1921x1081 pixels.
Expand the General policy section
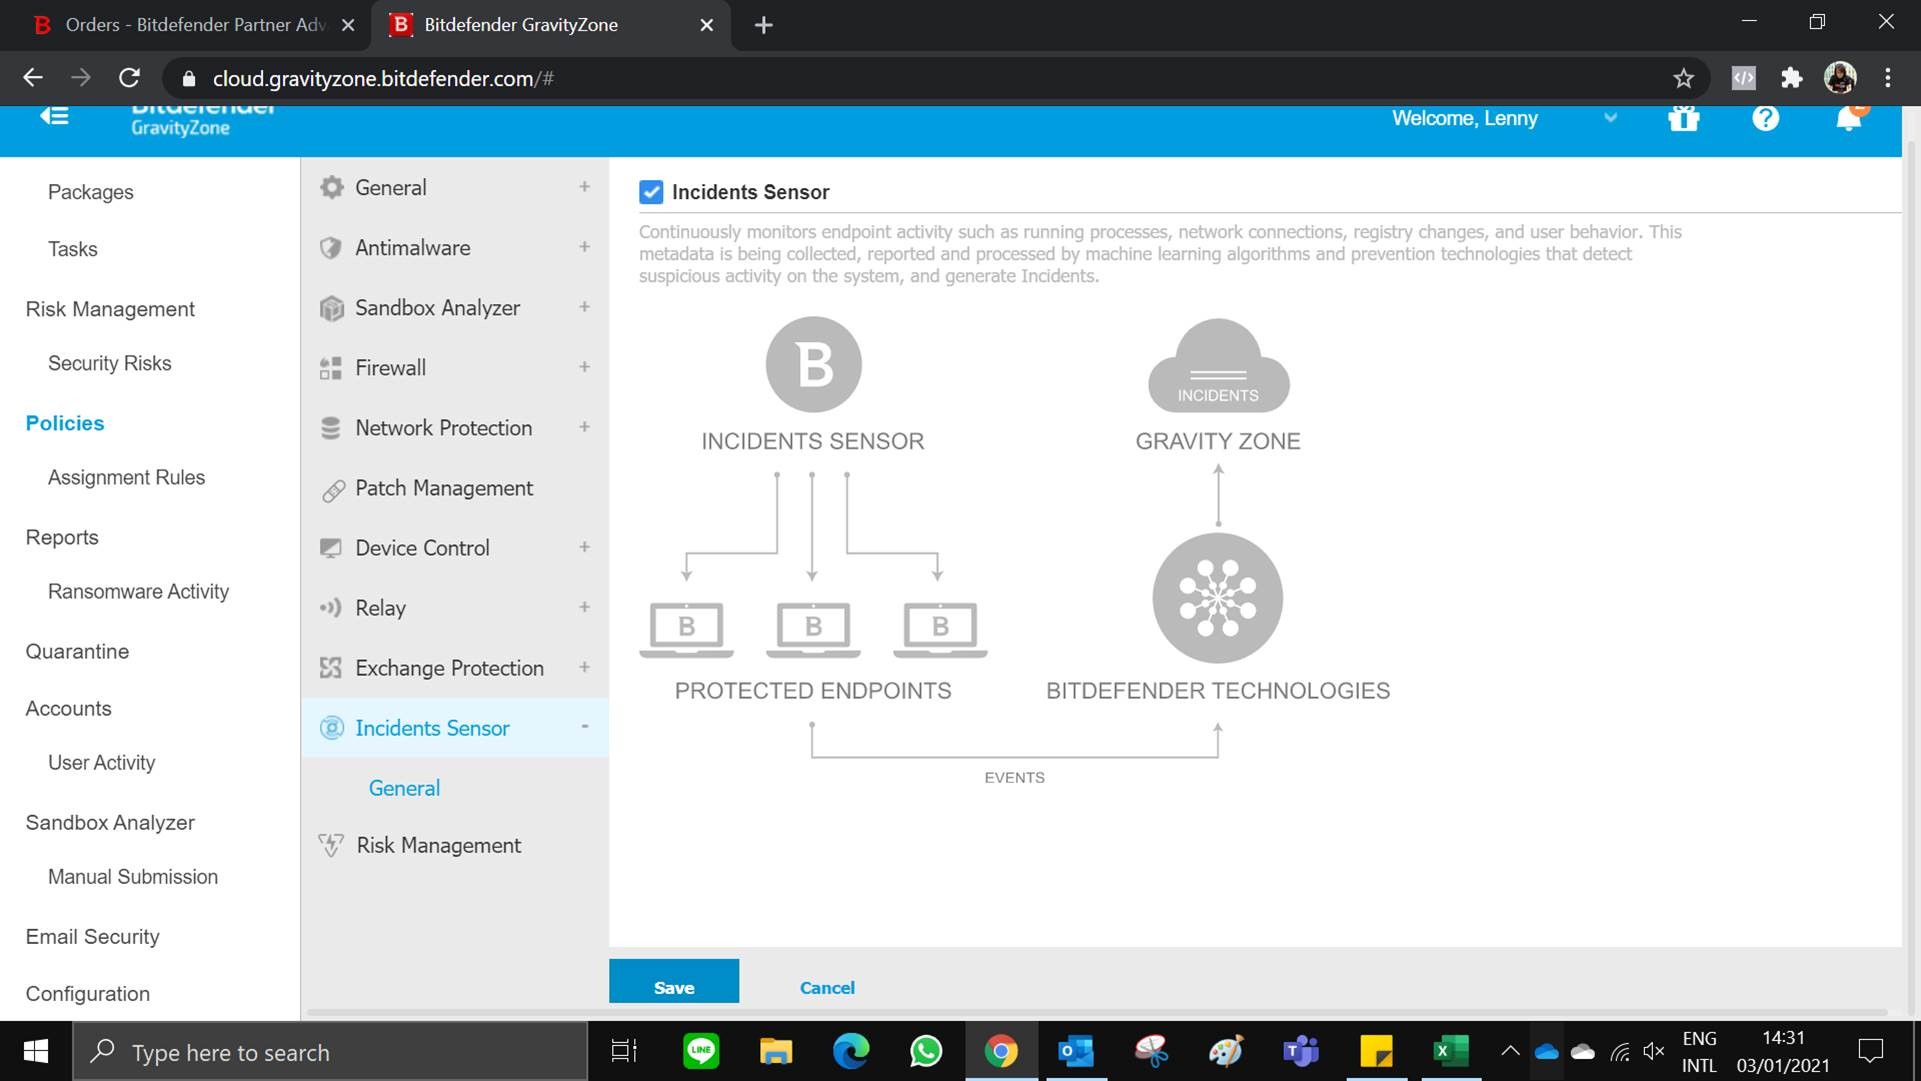[584, 187]
